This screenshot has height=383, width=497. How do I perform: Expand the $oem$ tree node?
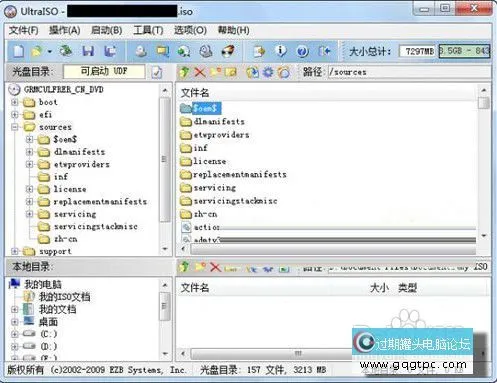point(29,139)
